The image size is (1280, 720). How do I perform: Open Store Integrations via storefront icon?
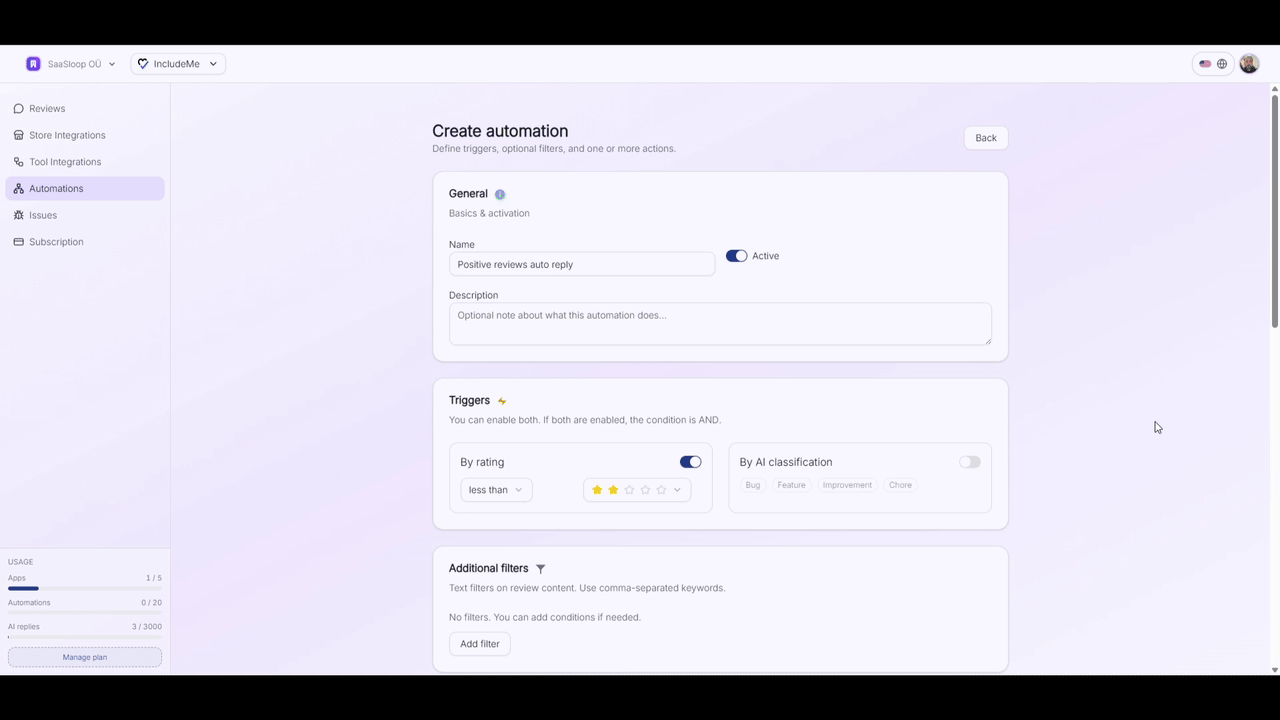click(x=19, y=135)
